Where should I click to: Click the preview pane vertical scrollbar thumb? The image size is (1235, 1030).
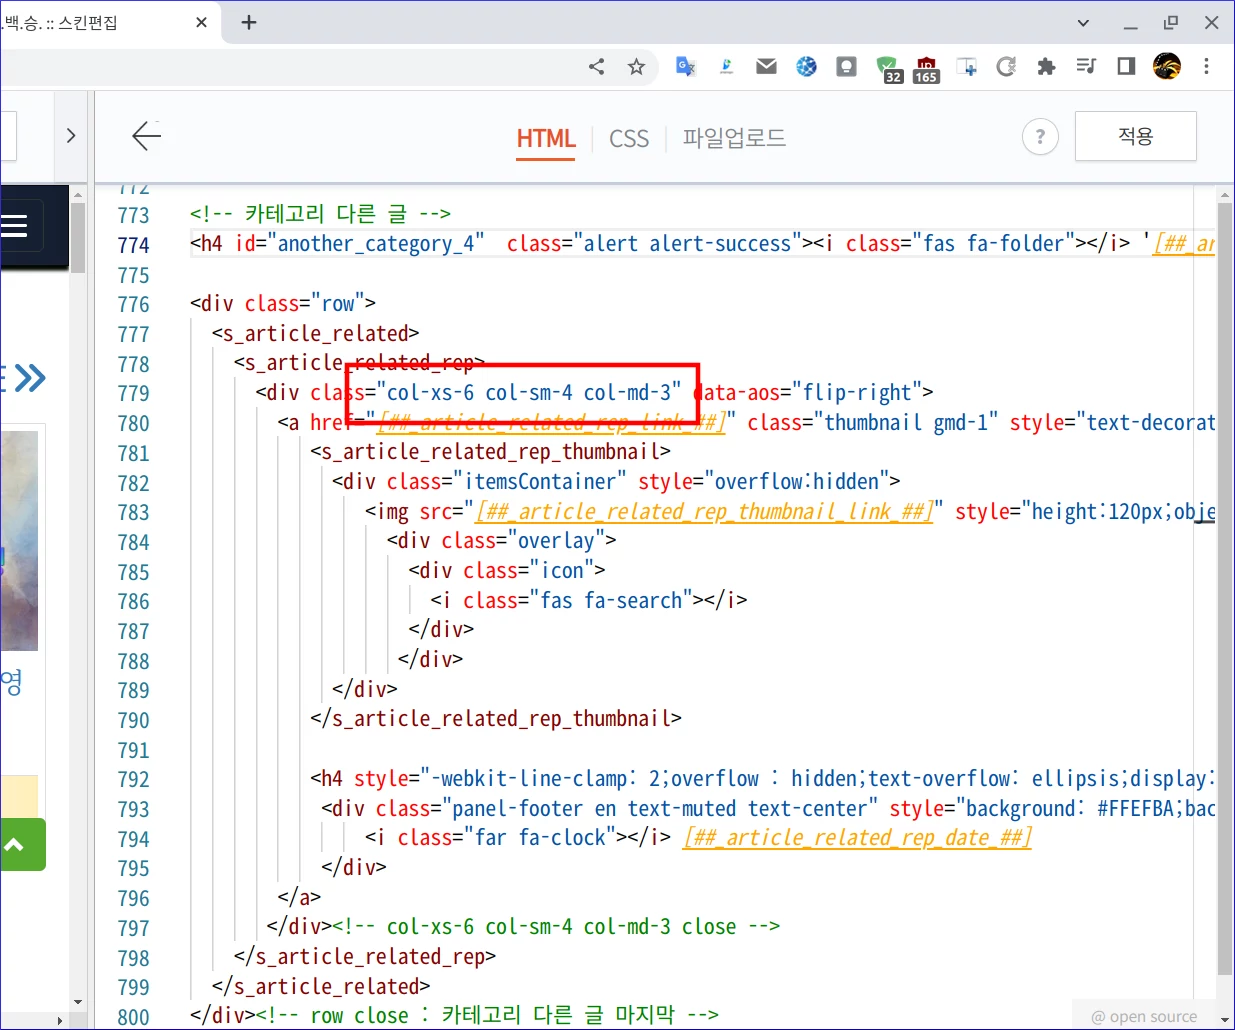78,238
